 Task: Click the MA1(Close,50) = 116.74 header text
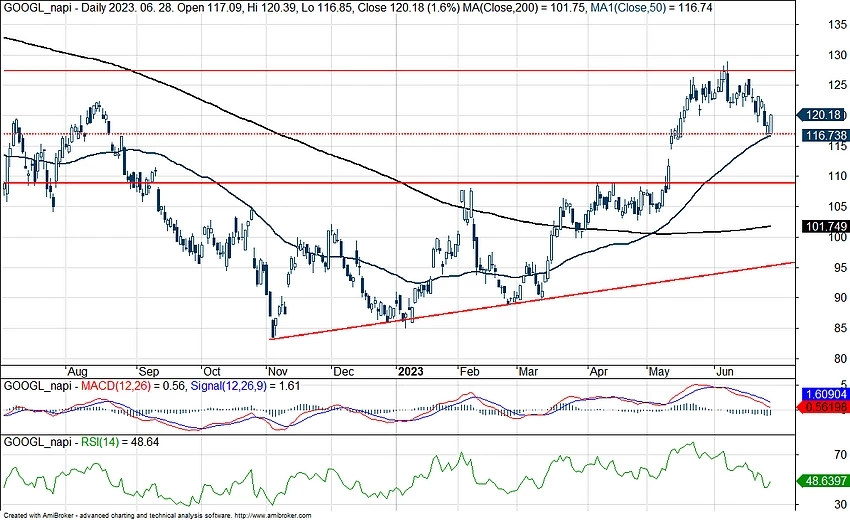click(x=652, y=8)
